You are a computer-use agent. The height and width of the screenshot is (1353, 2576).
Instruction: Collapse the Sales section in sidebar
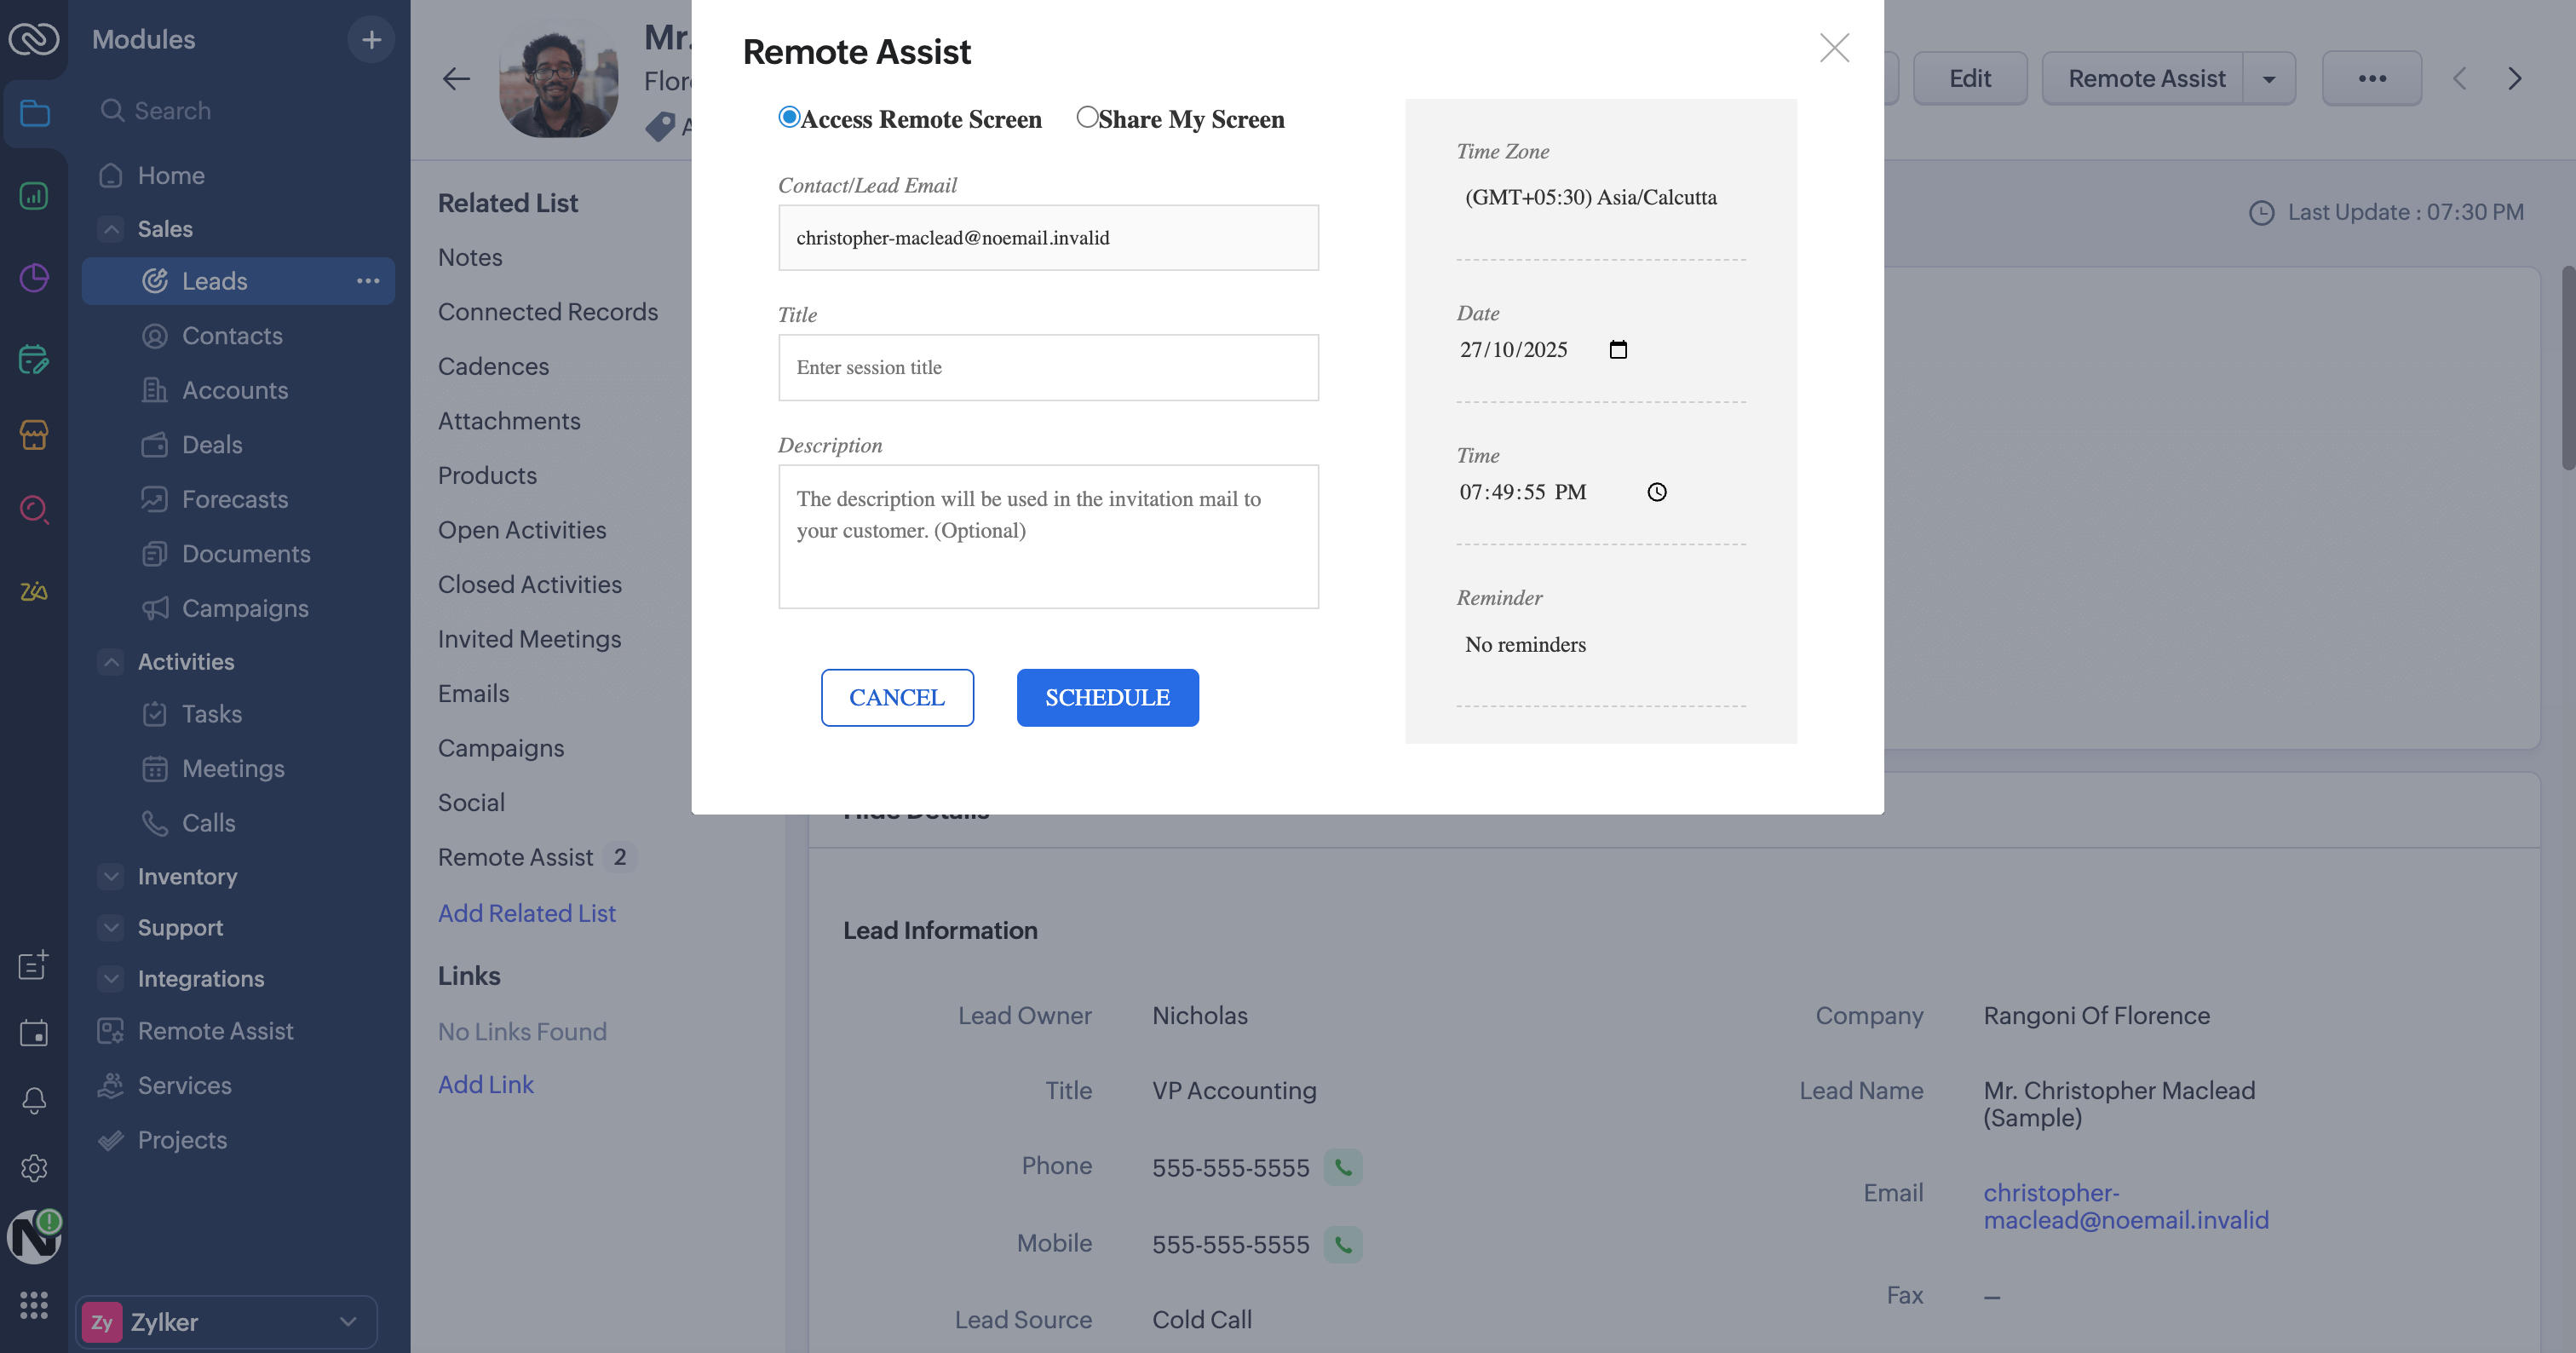[x=111, y=229]
